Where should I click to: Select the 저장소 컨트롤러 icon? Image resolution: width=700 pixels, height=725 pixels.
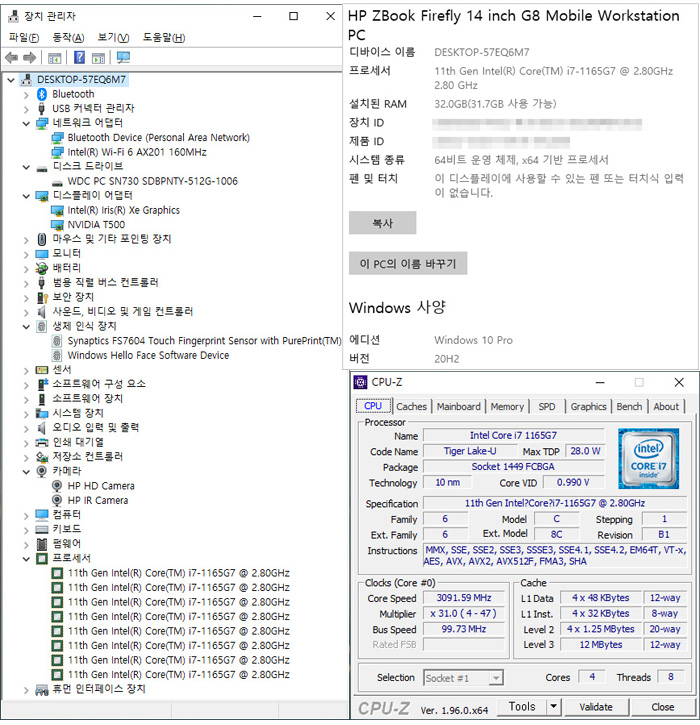[x=42, y=457]
